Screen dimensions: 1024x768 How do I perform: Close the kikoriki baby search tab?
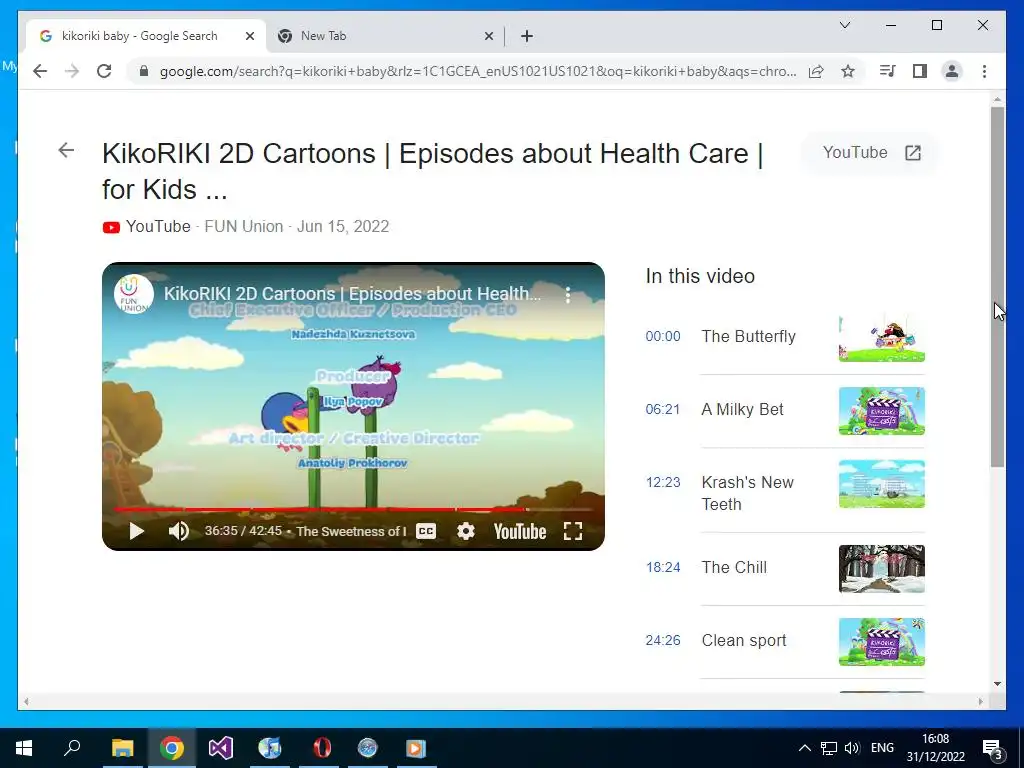pyautogui.click(x=249, y=37)
